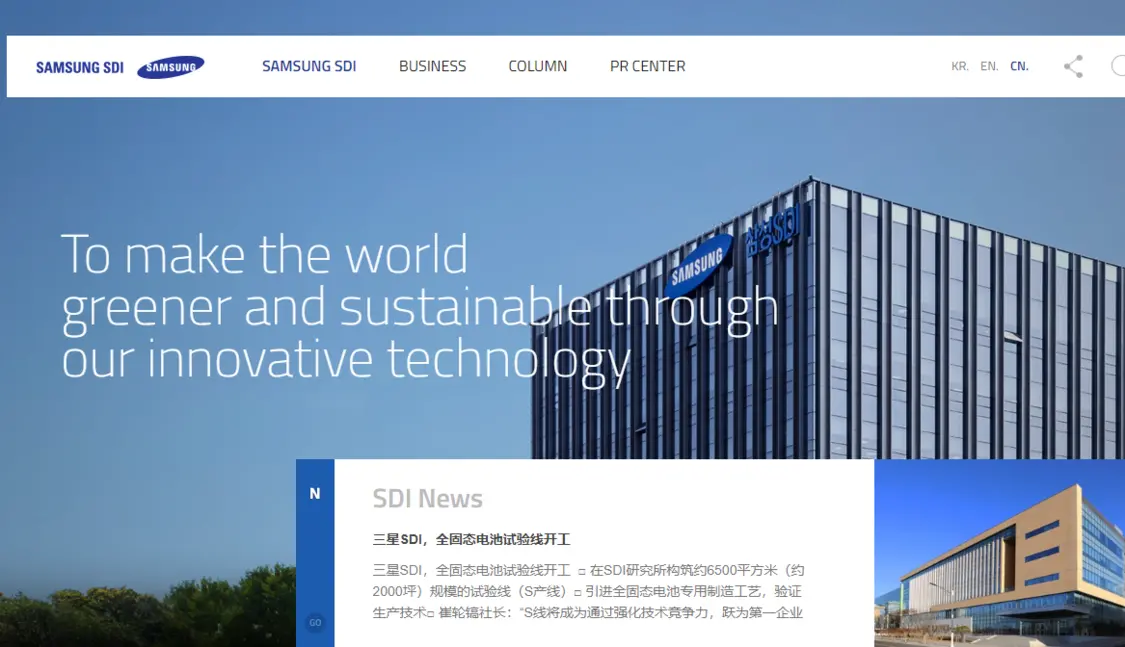Viewport: 1125px width, 647px height.
Task: Open the bold news headline 三星SDI，全固态电池试验线开工
Action: (471, 539)
